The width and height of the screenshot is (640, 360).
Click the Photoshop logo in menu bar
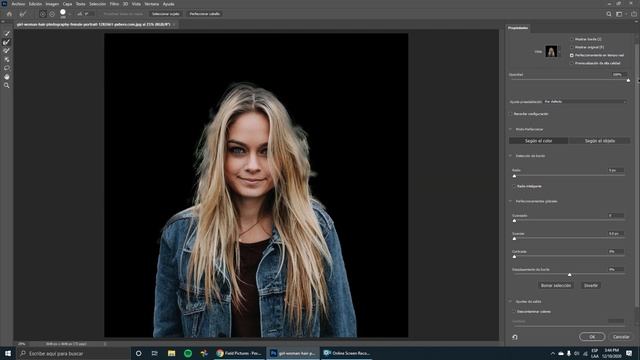[x=4, y=4]
